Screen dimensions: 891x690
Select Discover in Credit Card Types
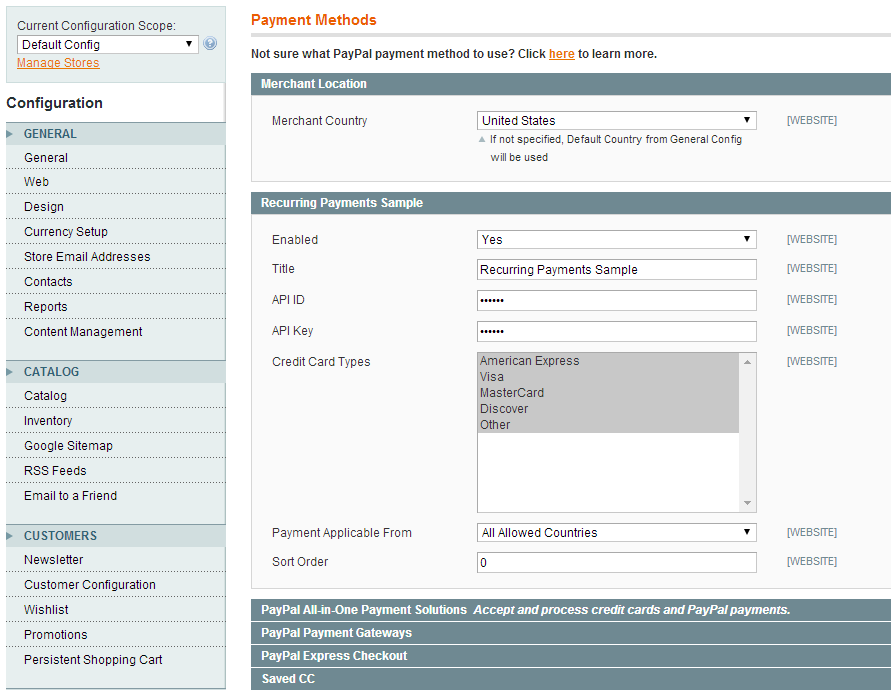[x=608, y=409]
